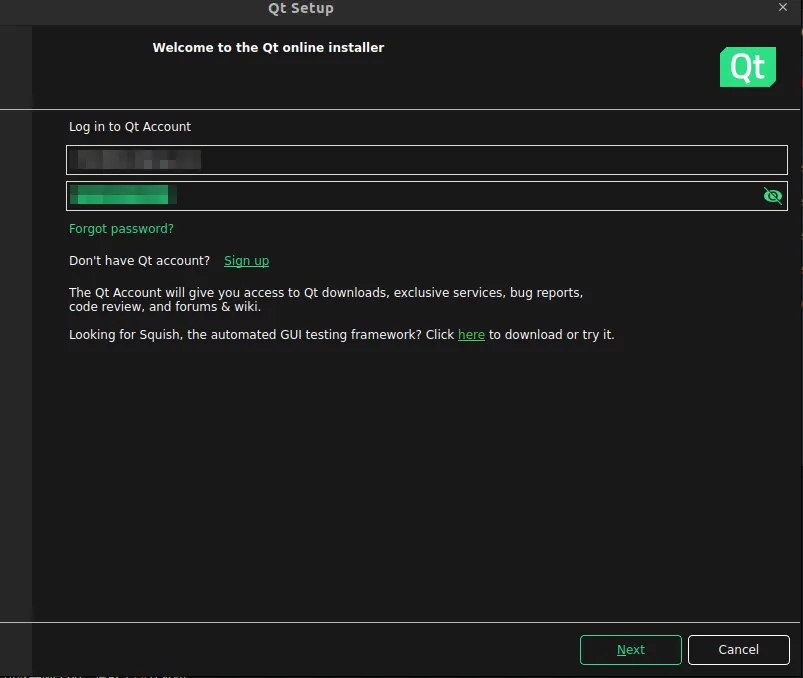
Task: Focus the password input field
Action: click(x=427, y=196)
